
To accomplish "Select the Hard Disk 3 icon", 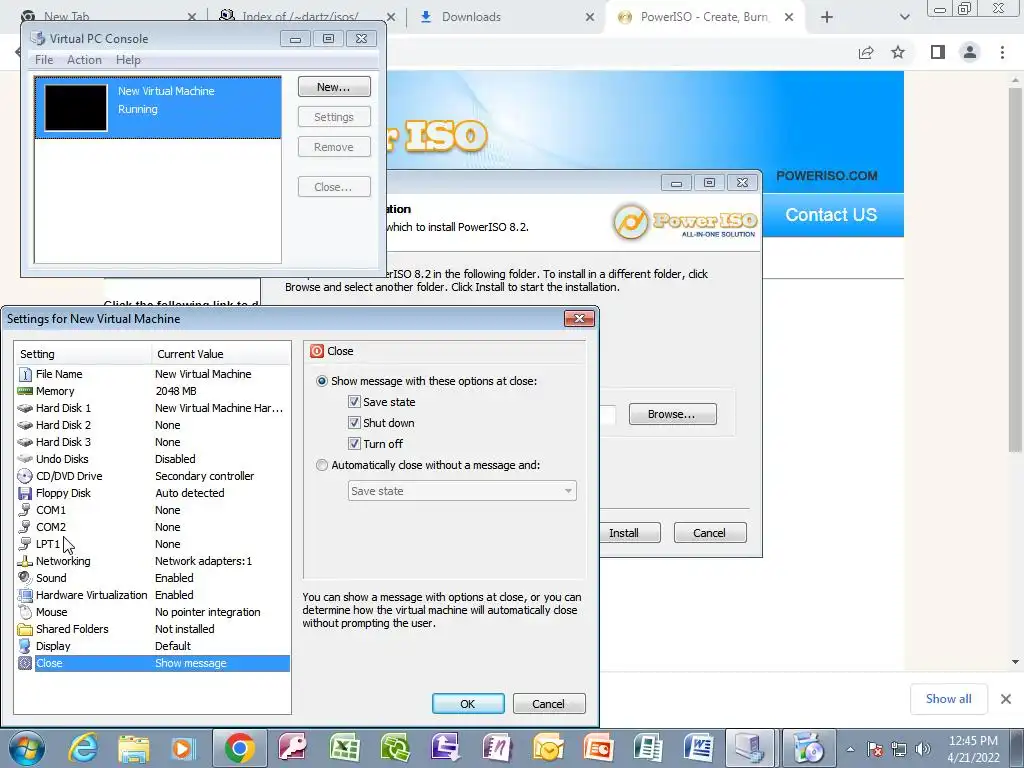I will coord(25,442).
